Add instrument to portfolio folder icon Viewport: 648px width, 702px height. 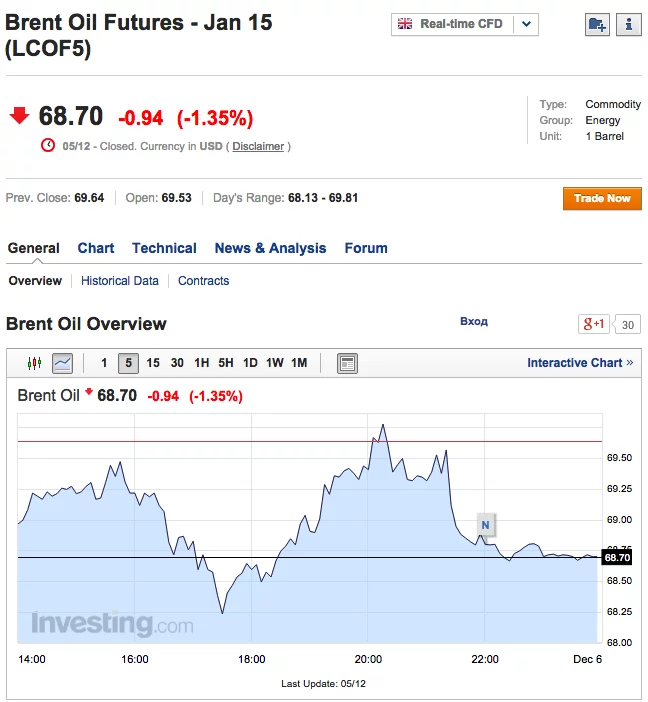[x=597, y=25]
